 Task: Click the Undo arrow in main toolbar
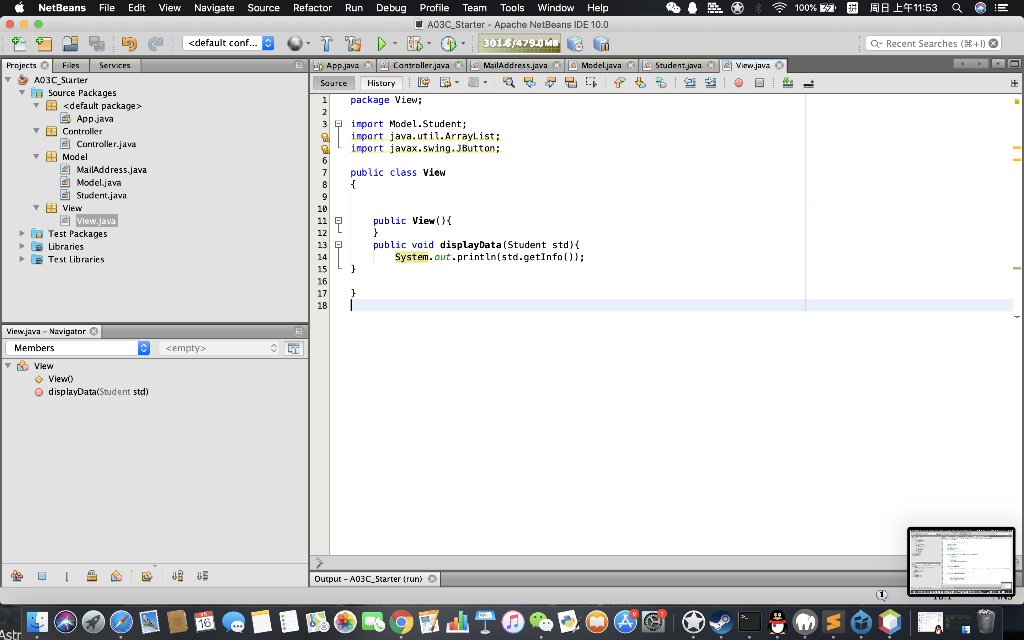click(128, 43)
